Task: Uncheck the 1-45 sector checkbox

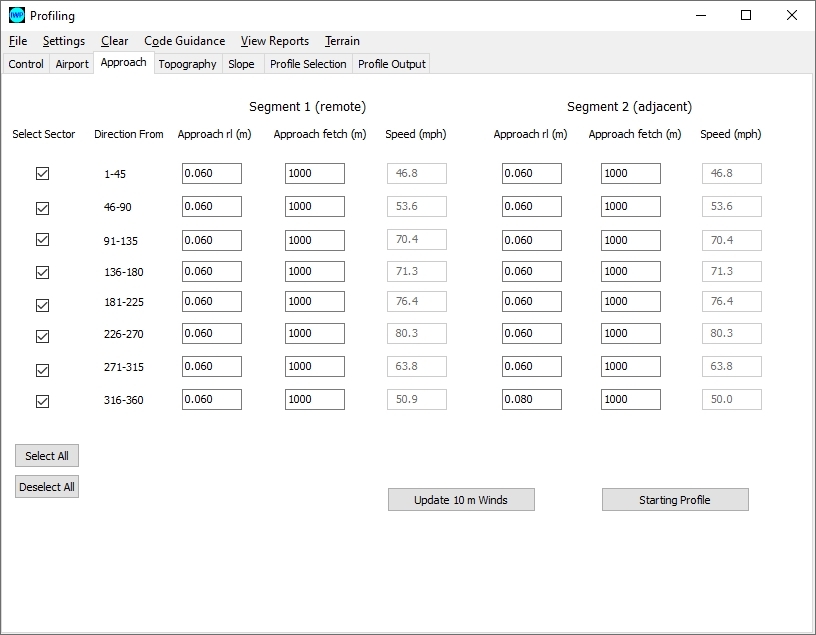Action: (x=42, y=173)
